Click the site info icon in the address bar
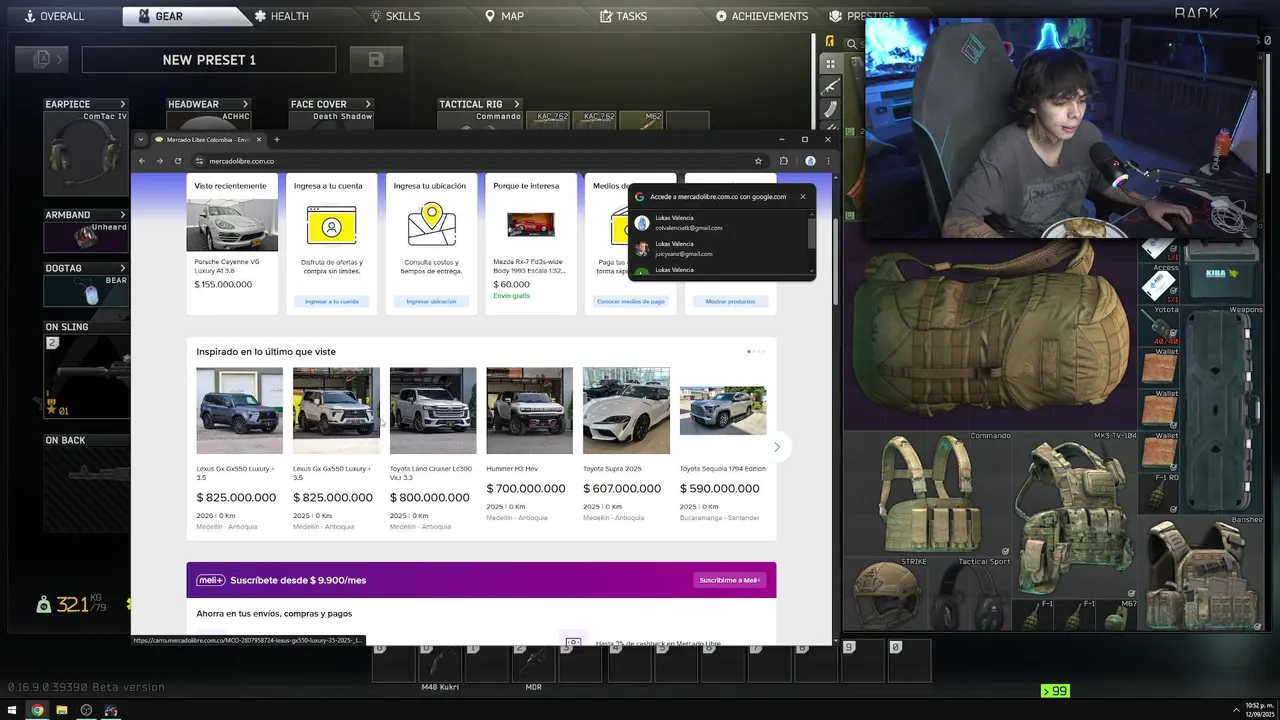The image size is (1280, 720). 199,161
